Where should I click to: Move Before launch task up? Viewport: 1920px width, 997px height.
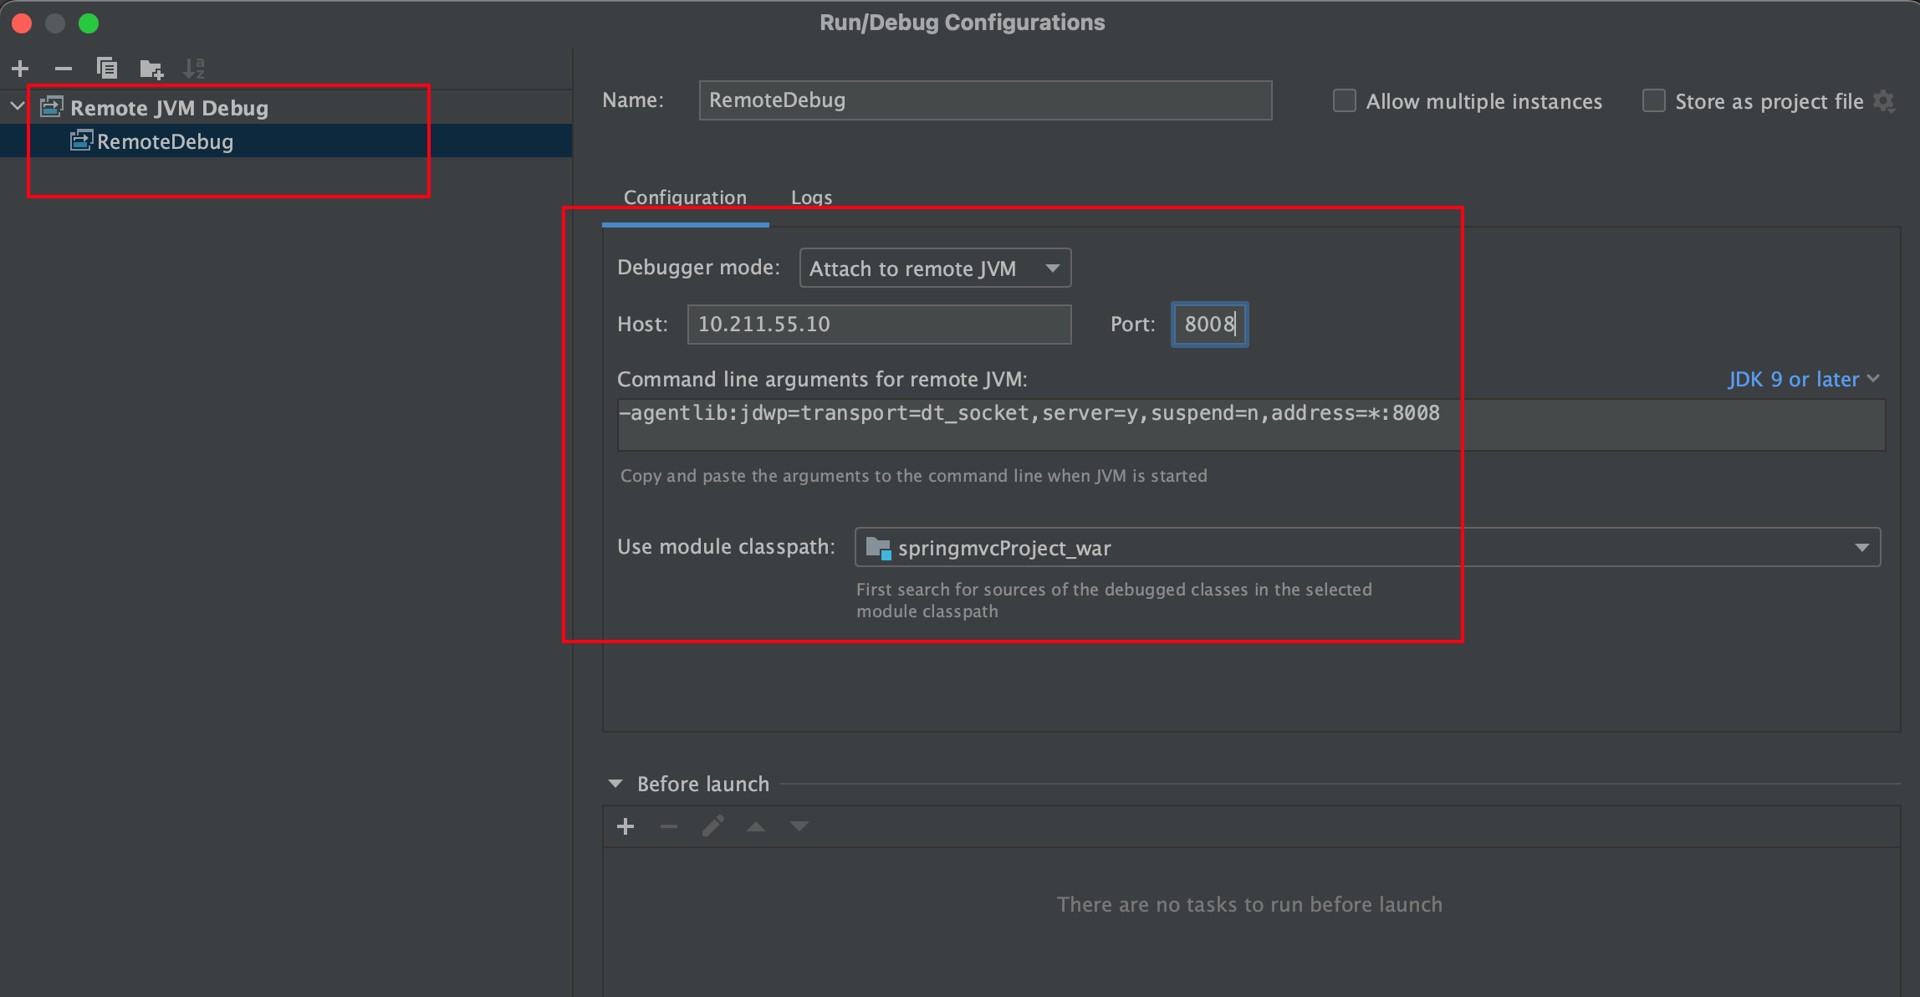coord(756,827)
